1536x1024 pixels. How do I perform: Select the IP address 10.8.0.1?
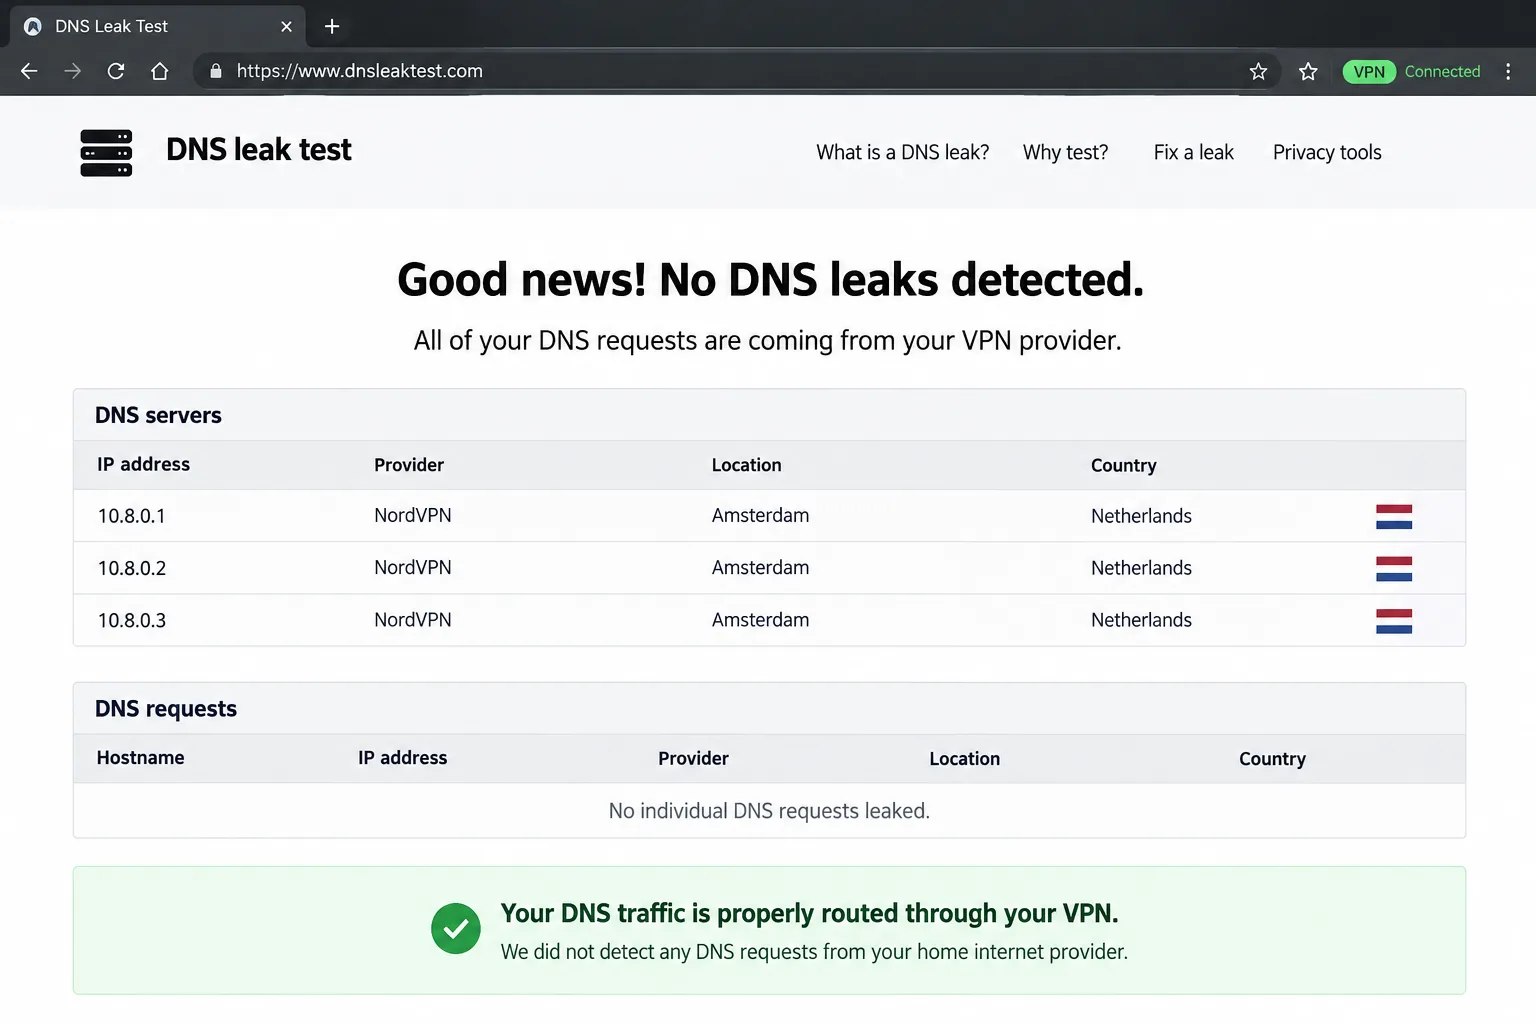click(131, 516)
